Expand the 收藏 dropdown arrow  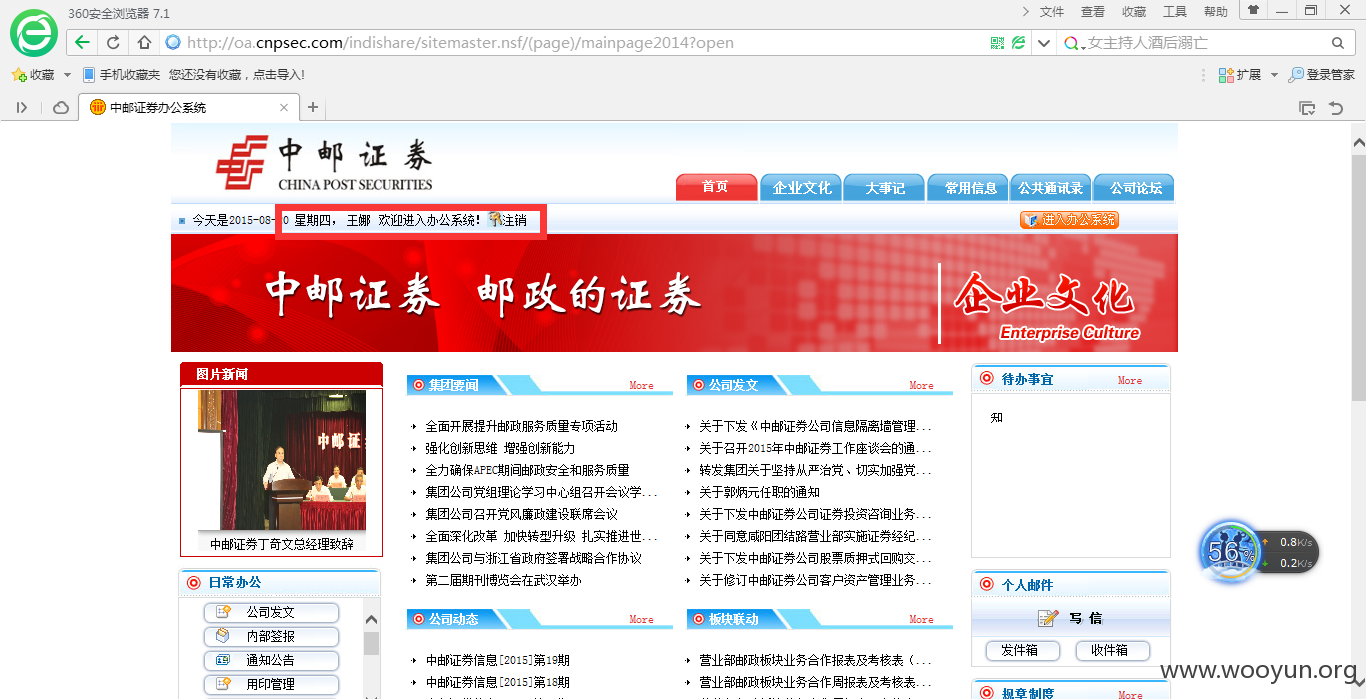tap(67, 75)
